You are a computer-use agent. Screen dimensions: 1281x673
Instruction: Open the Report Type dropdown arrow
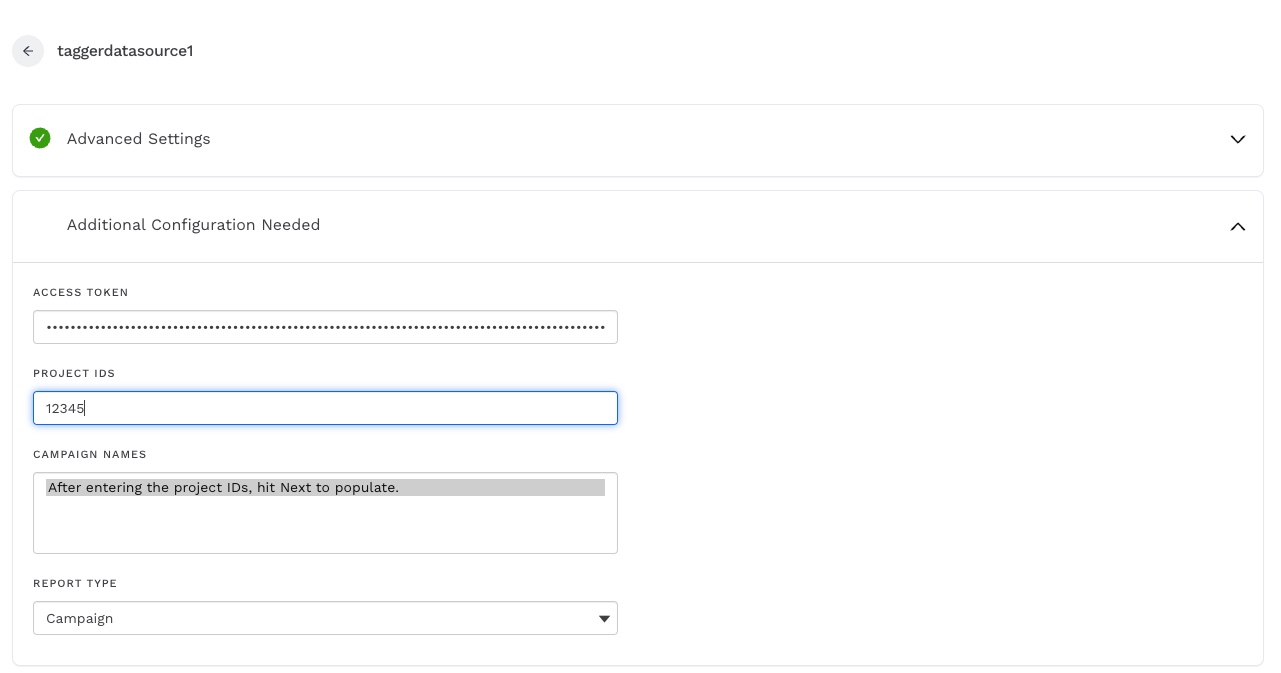tap(604, 619)
